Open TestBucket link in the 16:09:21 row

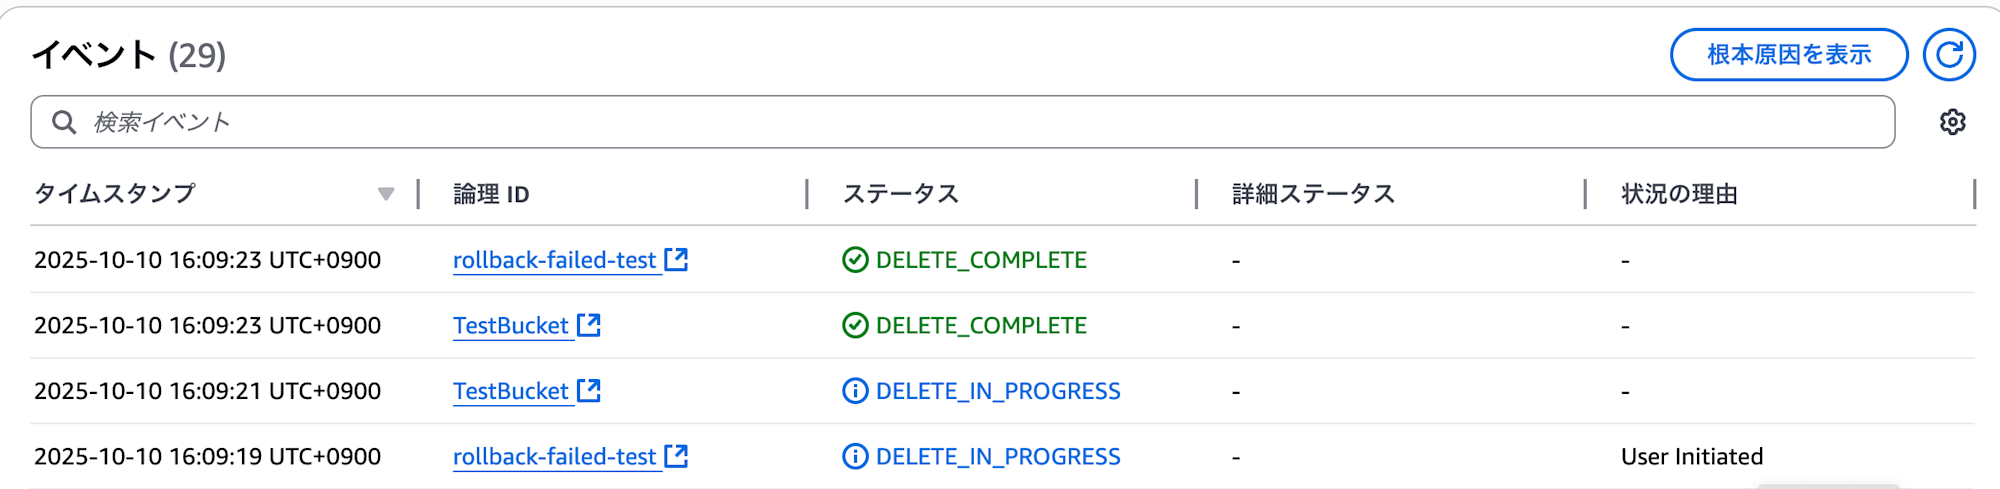(x=510, y=391)
